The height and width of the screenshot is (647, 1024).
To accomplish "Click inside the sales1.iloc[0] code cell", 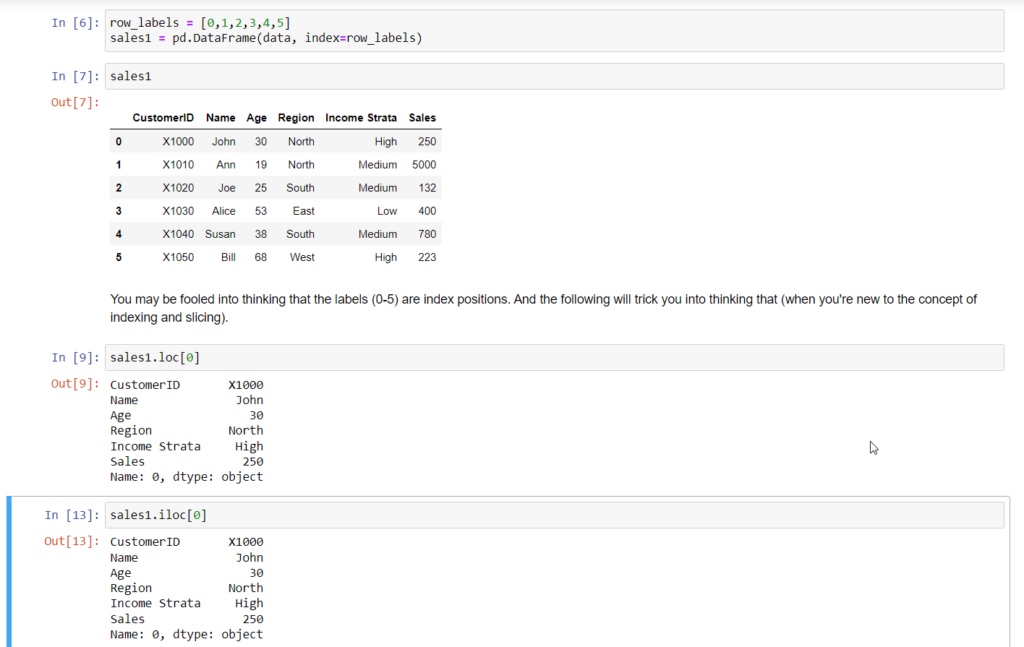I will pos(300,514).
